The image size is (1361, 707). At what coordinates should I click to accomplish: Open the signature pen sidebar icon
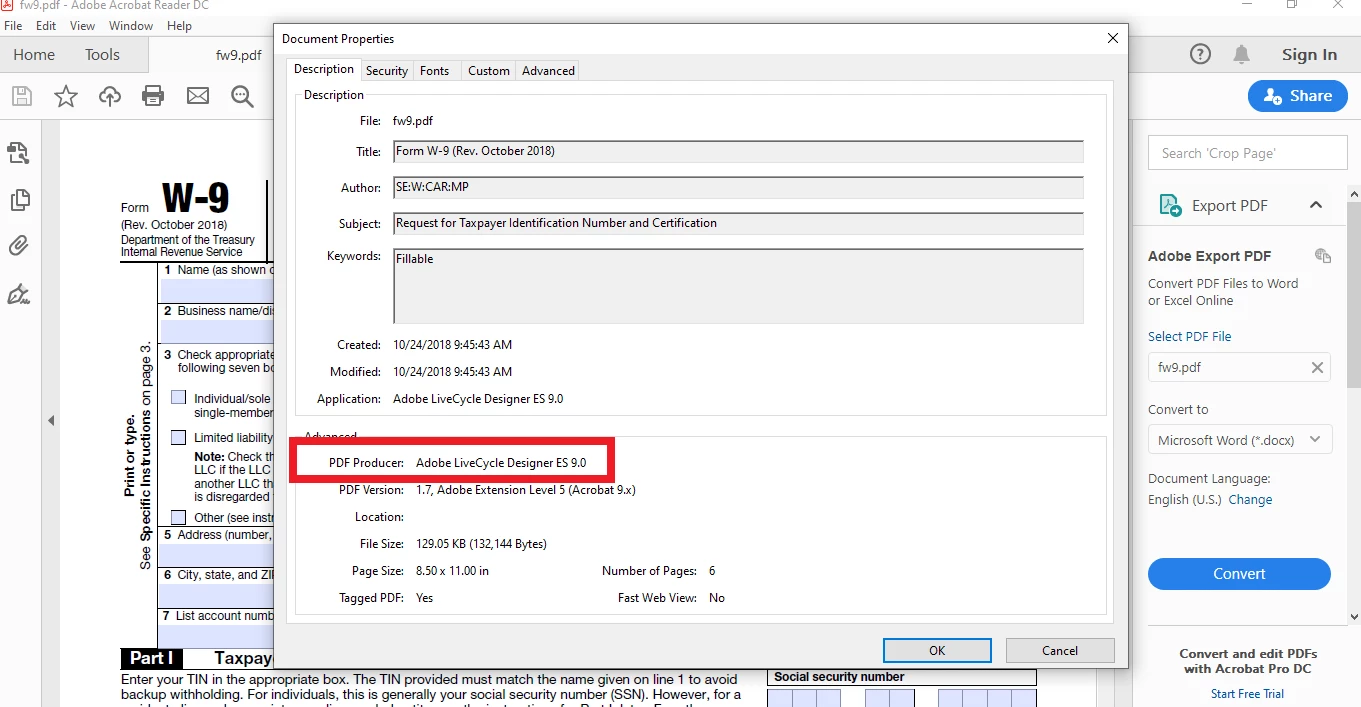pos(18,294)
